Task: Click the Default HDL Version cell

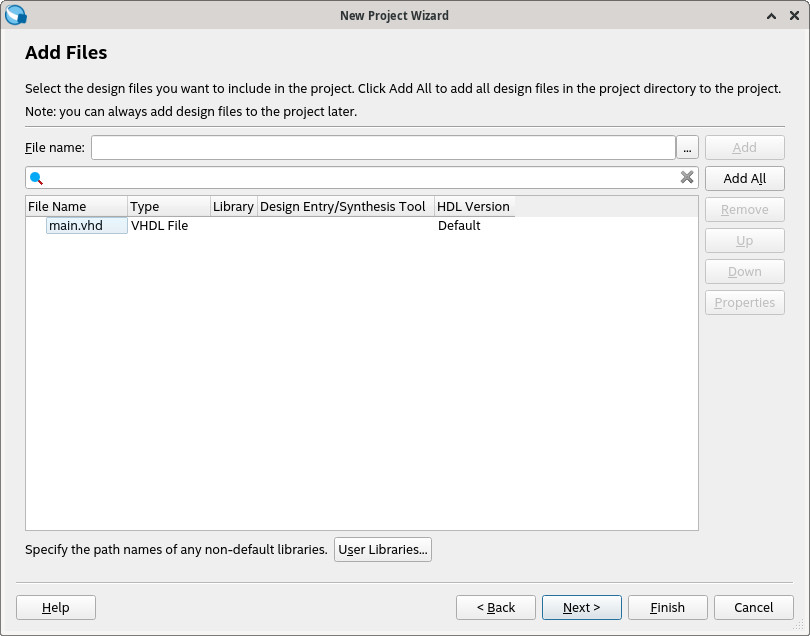Action: 459,226
